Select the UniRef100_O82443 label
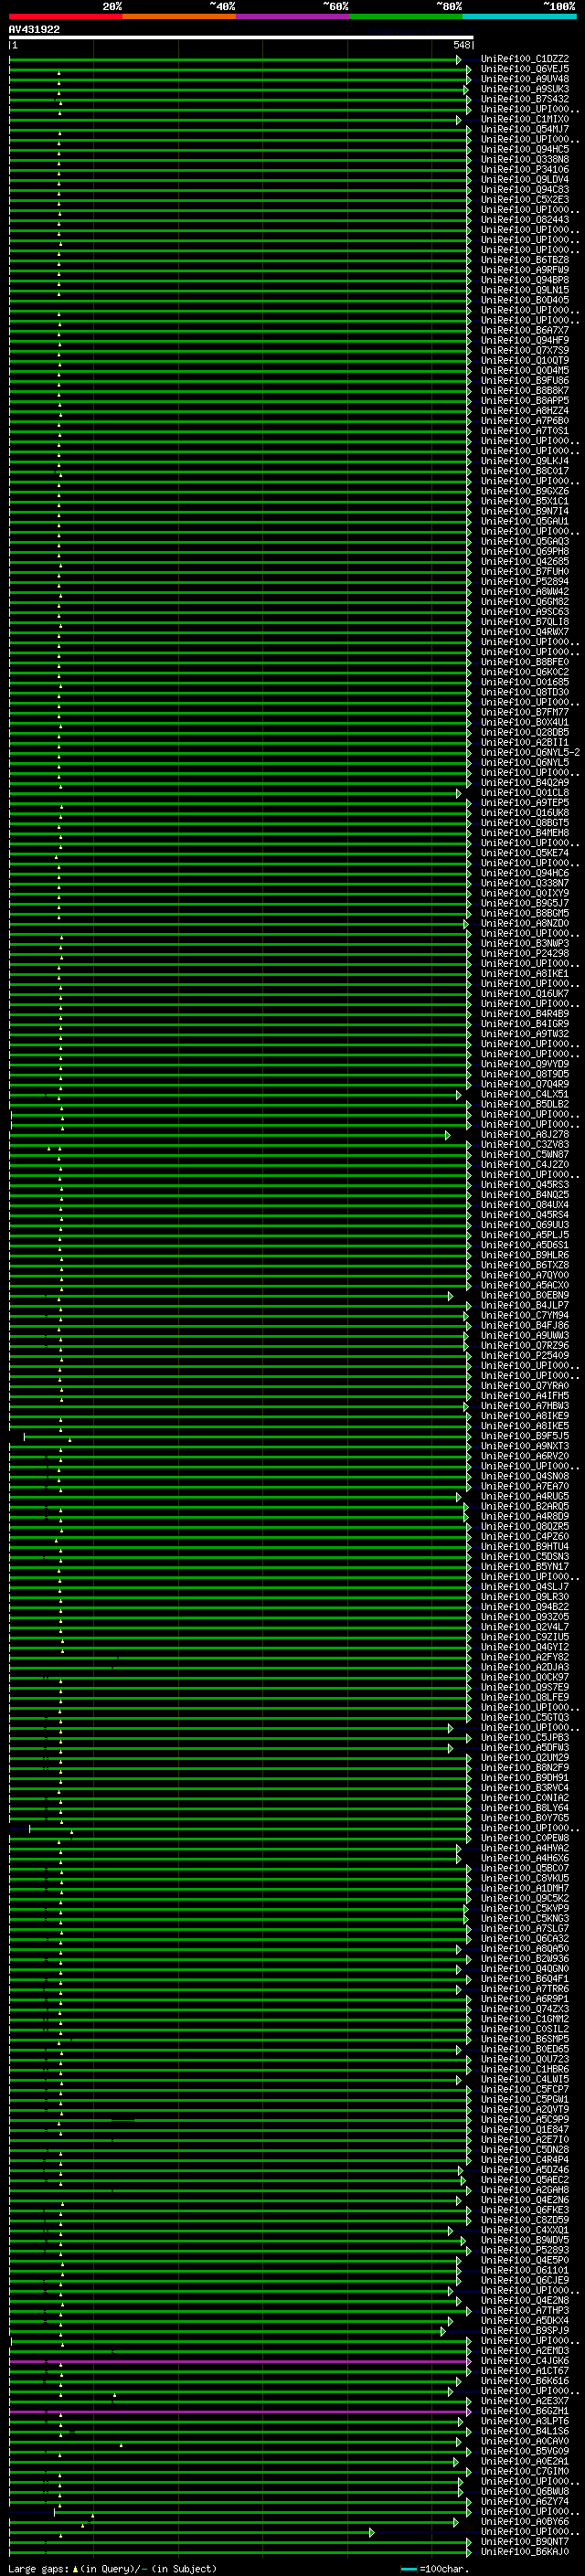 [525, 219]
